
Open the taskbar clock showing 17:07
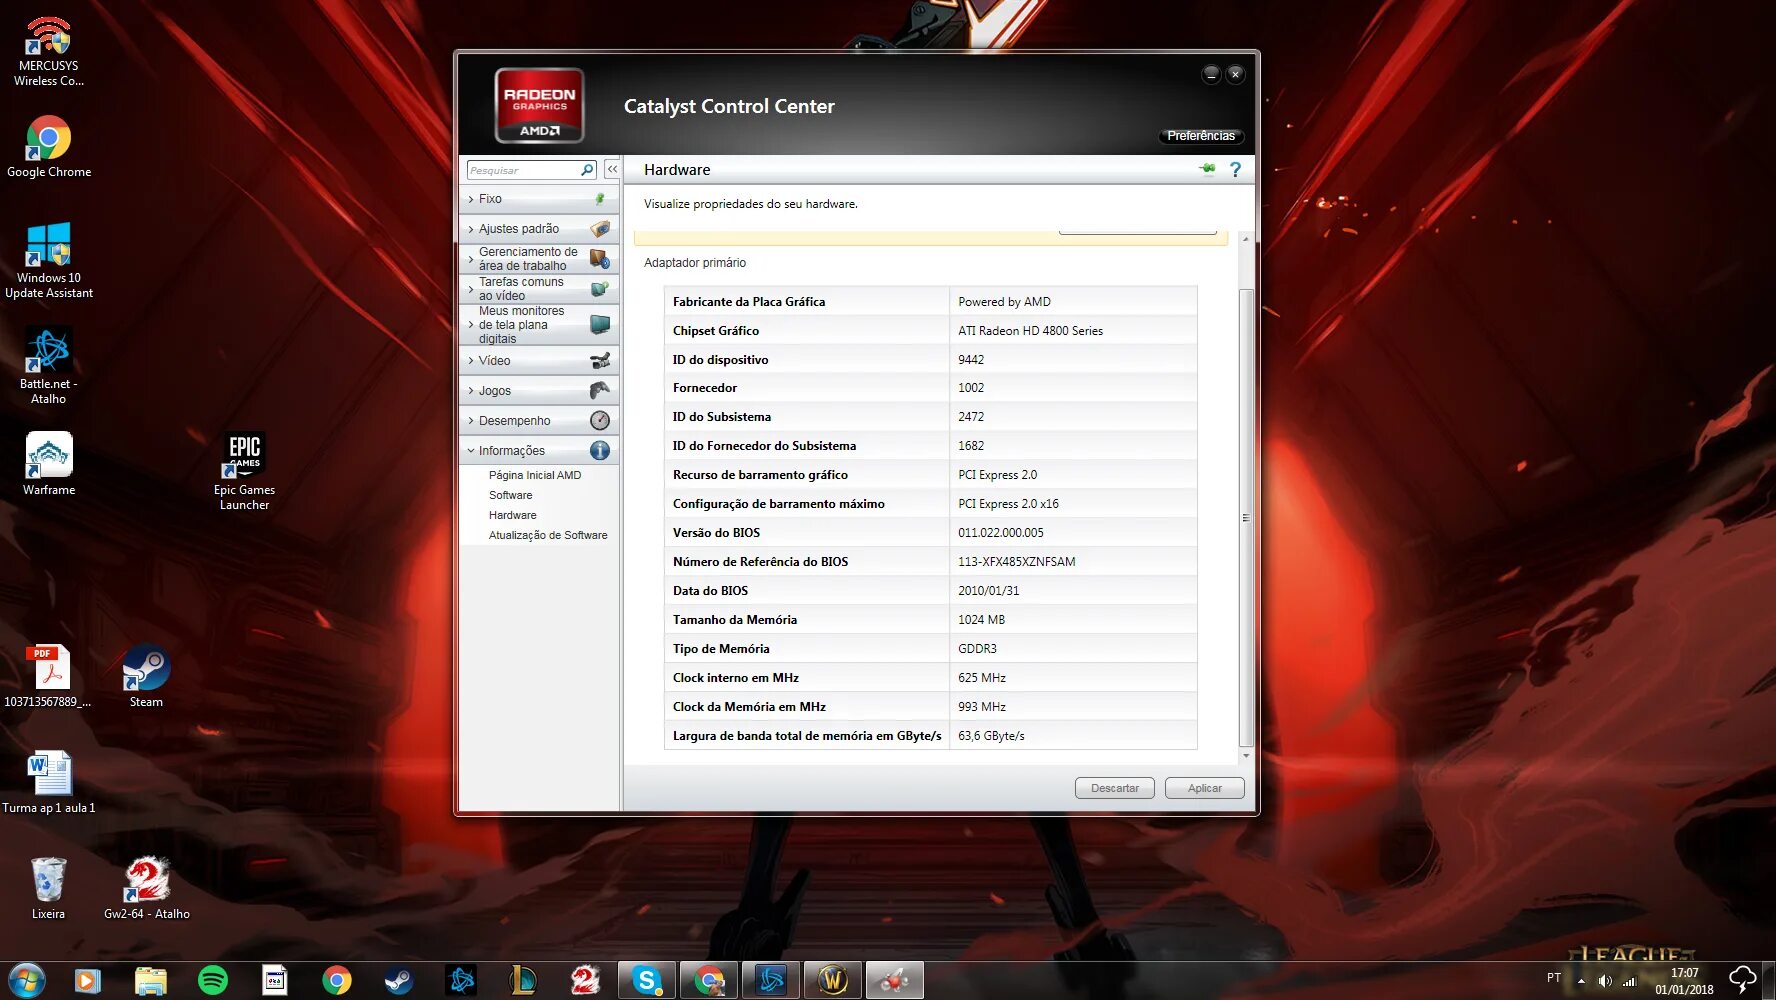(1684, 981)
